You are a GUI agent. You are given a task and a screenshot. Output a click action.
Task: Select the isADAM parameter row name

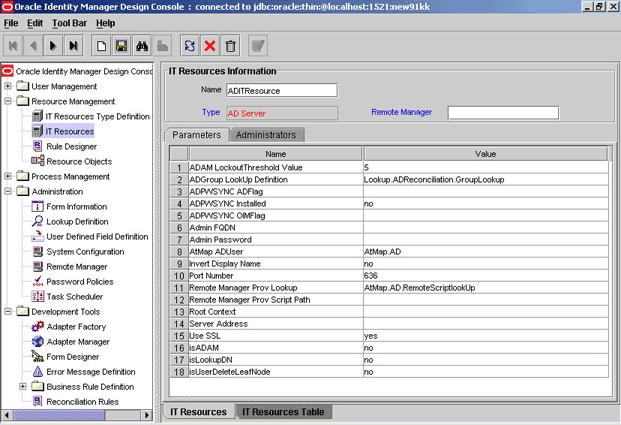coord(276,348)
